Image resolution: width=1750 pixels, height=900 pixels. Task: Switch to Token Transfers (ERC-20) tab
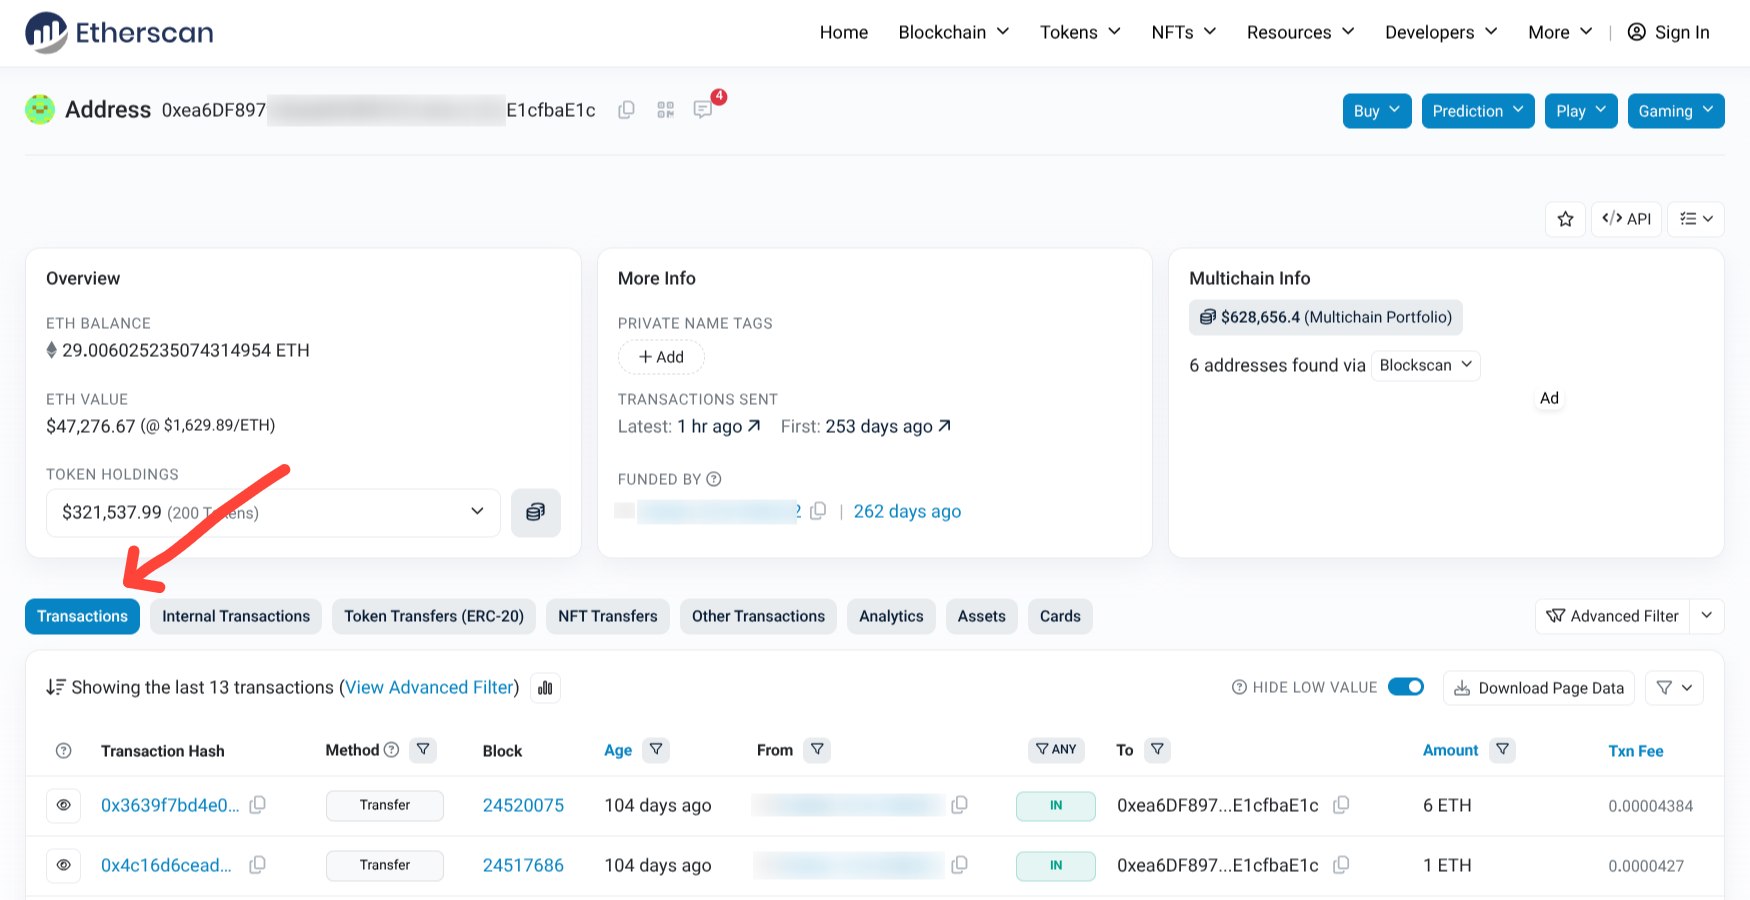434,616
